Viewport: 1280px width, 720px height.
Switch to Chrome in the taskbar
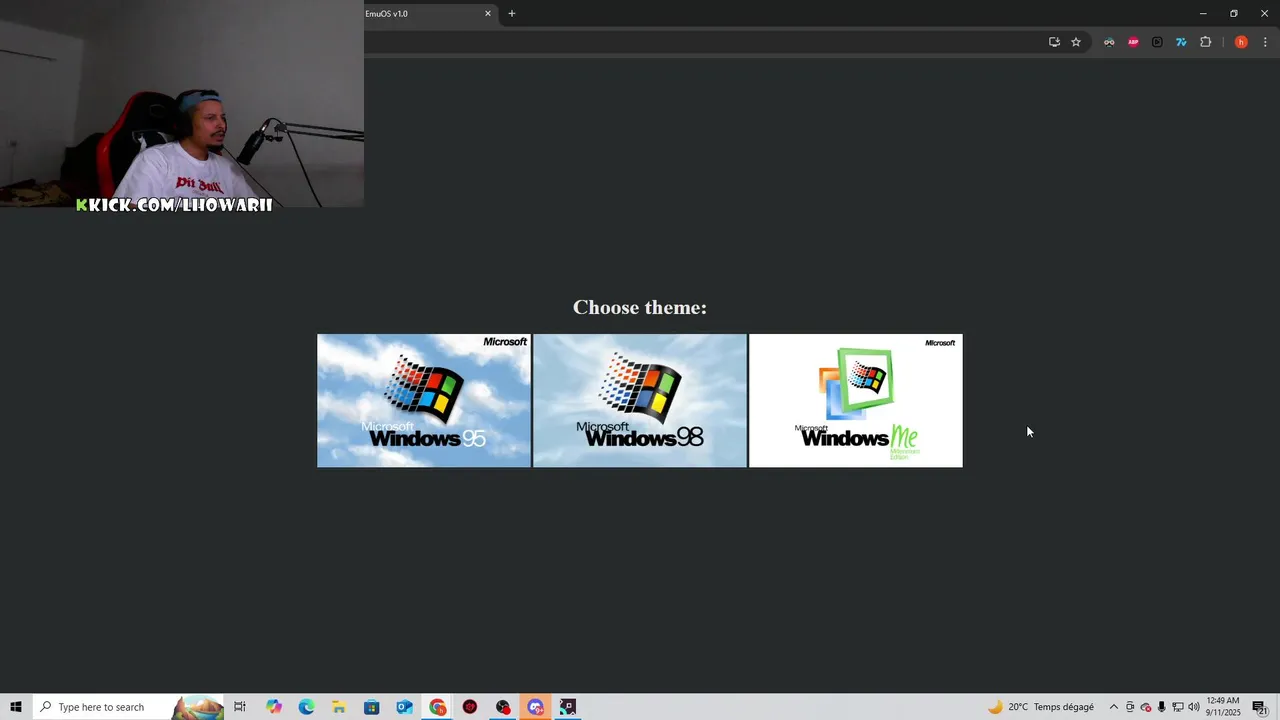click(x=438, y=707)
